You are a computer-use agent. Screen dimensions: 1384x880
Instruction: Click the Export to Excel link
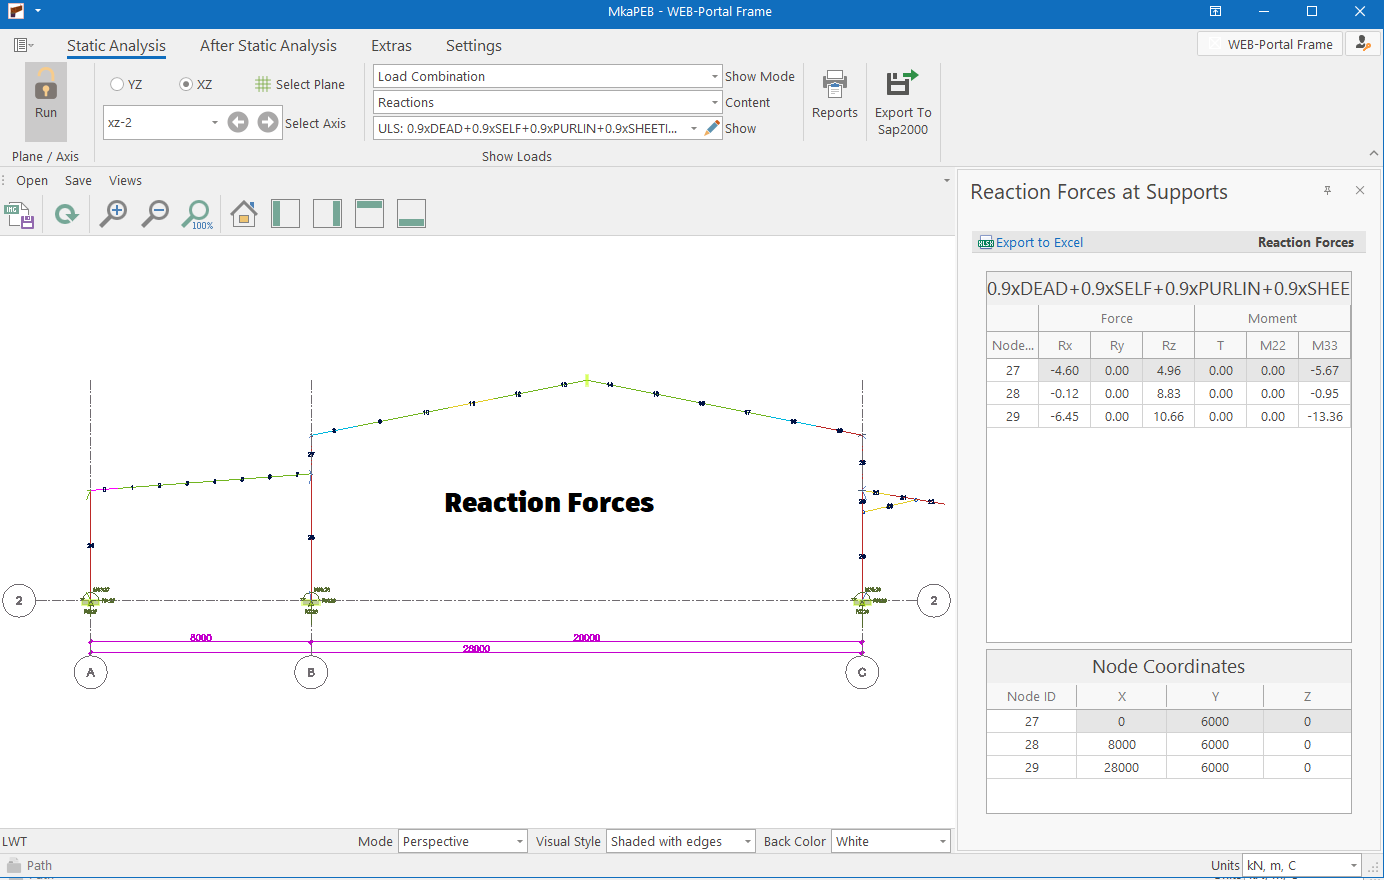tap(1038, 243)
